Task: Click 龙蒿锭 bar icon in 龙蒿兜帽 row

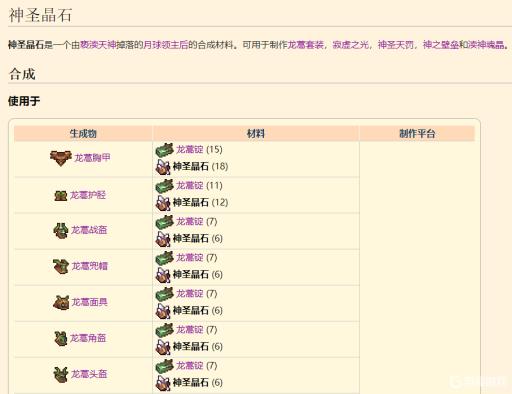Action: point(165,258)
